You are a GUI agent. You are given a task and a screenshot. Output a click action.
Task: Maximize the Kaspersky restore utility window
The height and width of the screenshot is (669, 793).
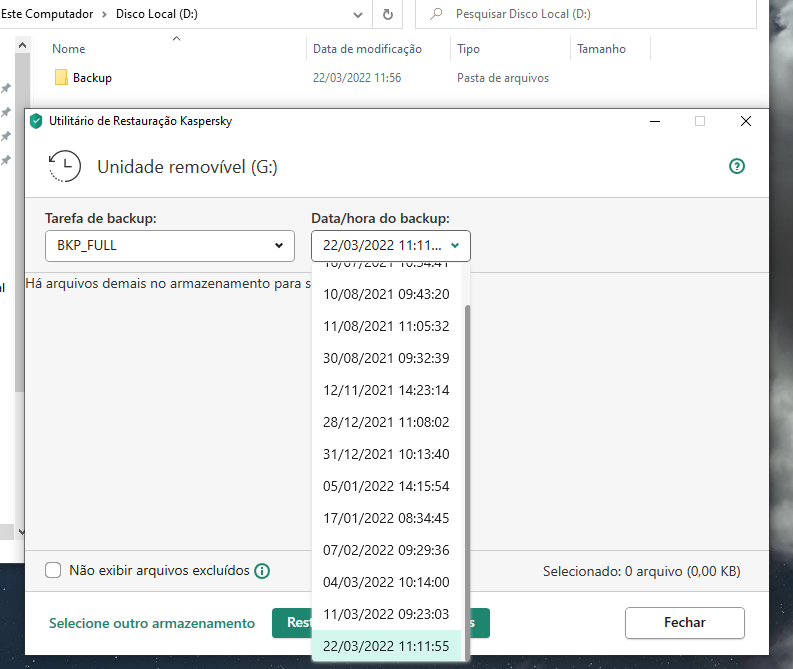tap(700, 121)
